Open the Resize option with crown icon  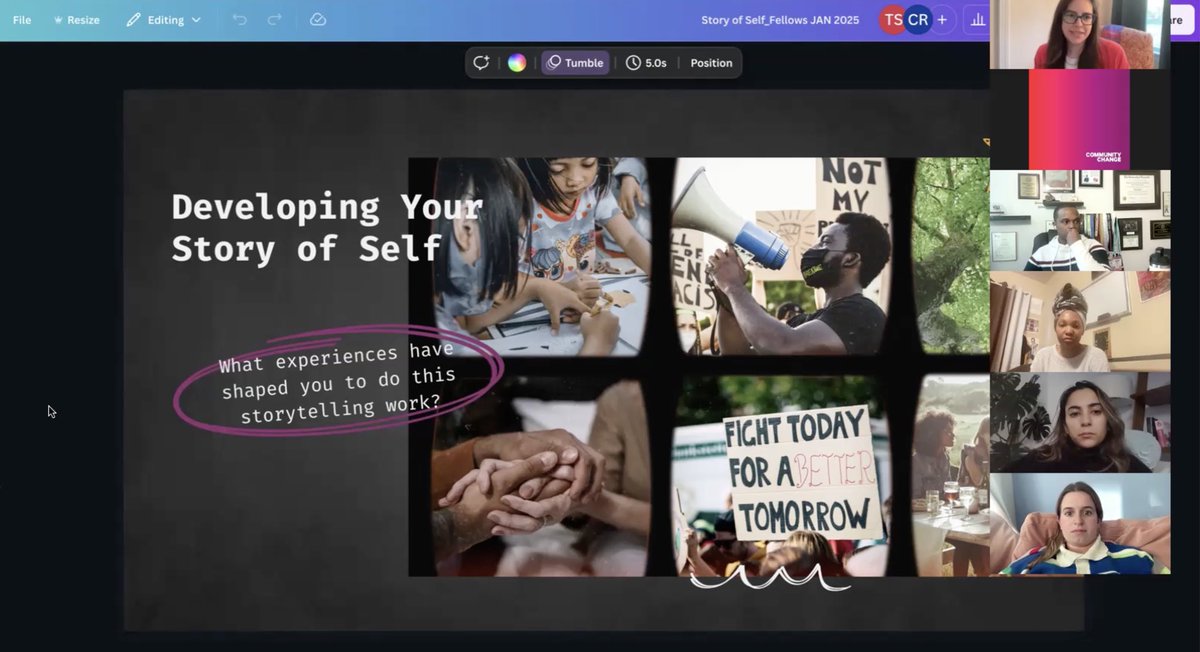tap(76, 20)
